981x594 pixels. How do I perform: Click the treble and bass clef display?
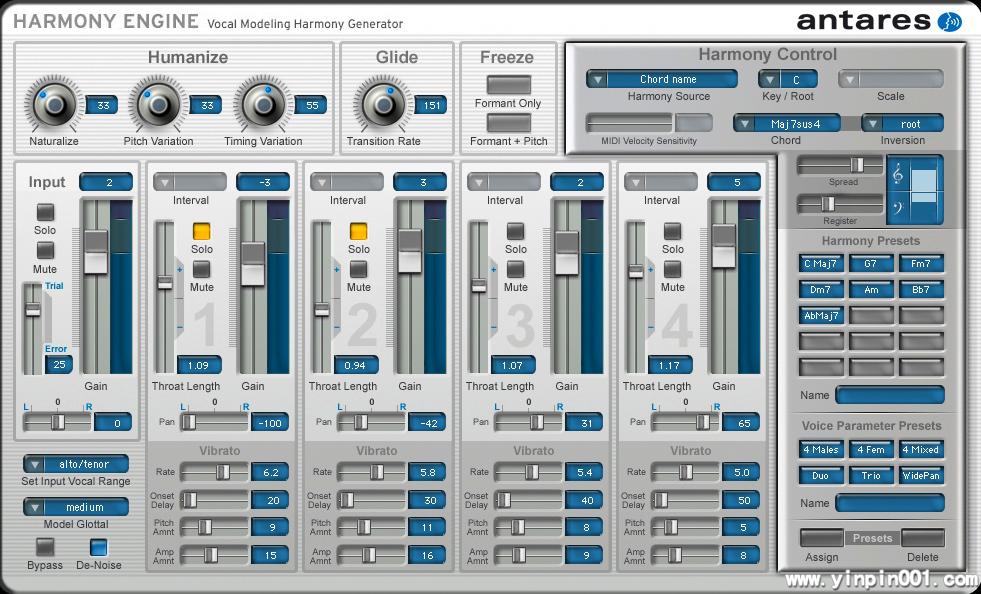[914, 190]
